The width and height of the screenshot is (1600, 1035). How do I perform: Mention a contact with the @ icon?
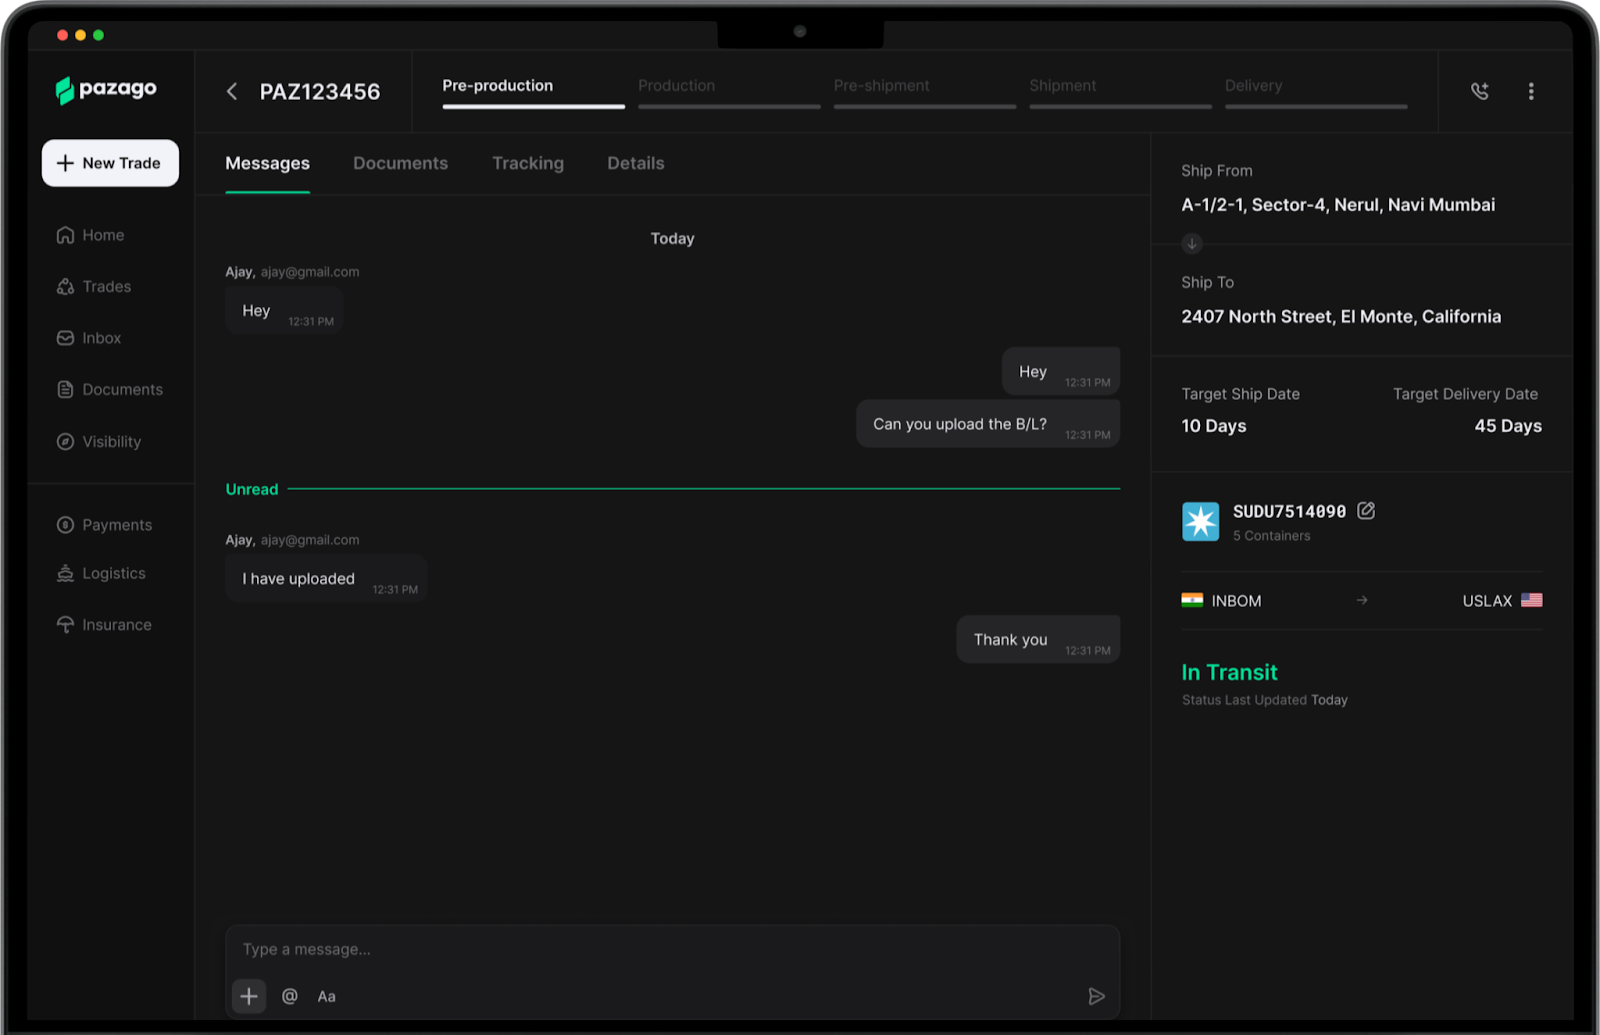(x=289, y=996)
